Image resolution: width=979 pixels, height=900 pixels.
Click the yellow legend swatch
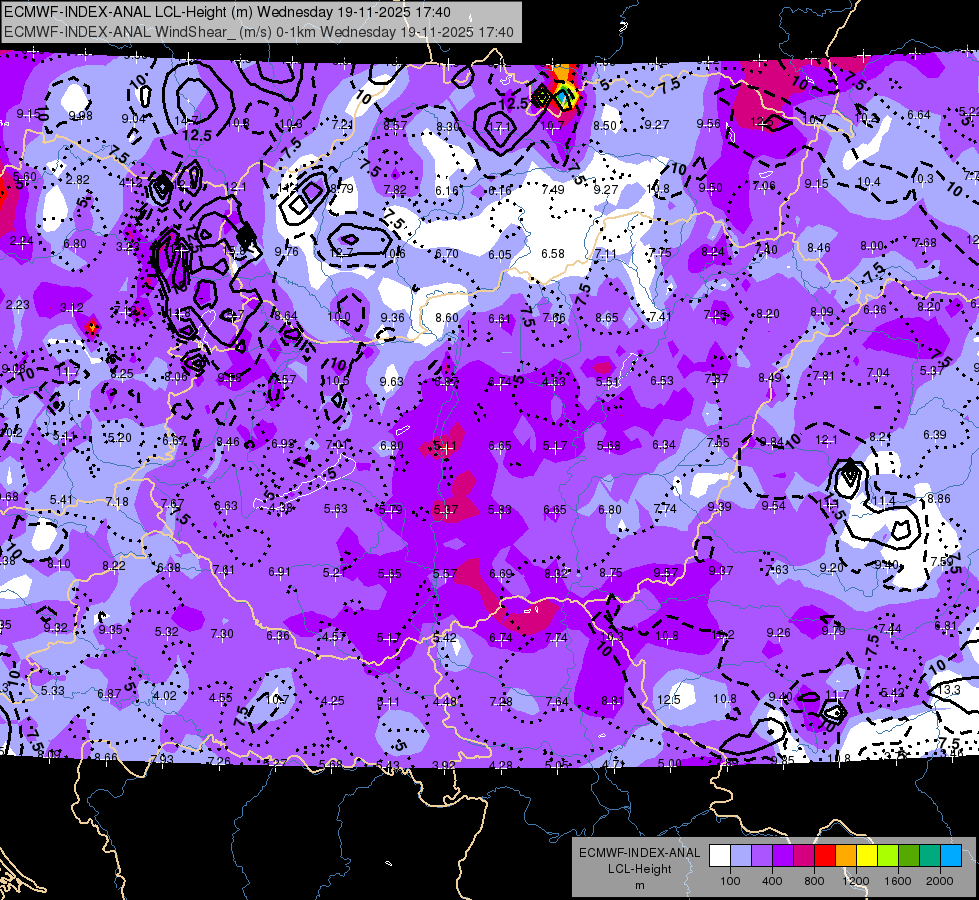pos(867,856)
